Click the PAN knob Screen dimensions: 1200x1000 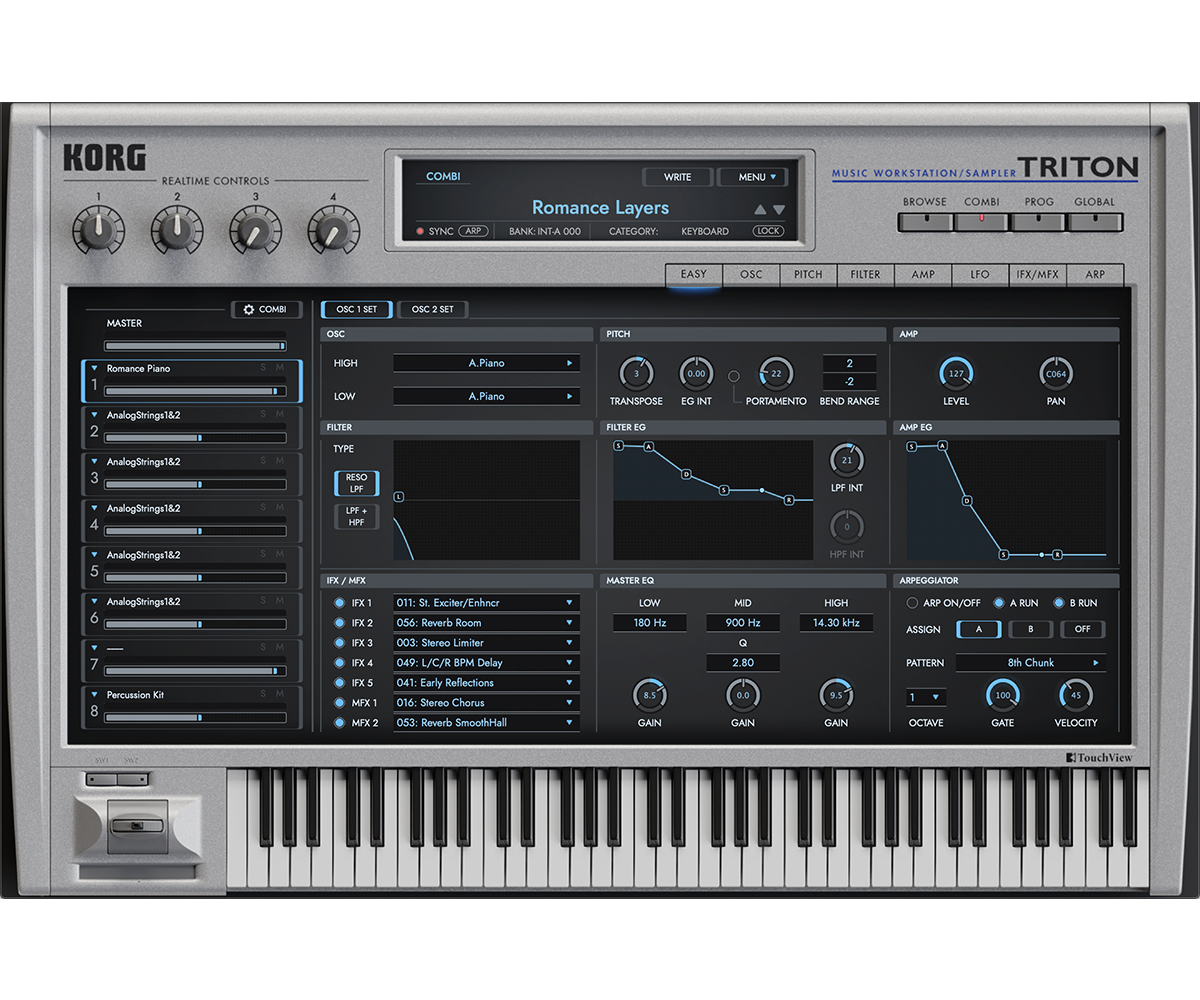pos(1055,372)
